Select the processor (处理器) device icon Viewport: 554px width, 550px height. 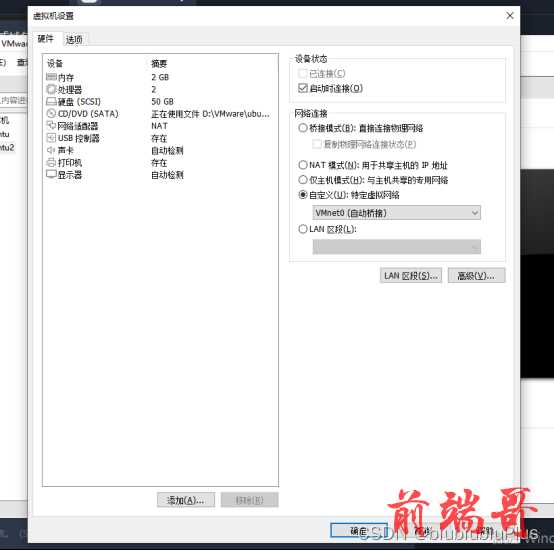point(51,89)
